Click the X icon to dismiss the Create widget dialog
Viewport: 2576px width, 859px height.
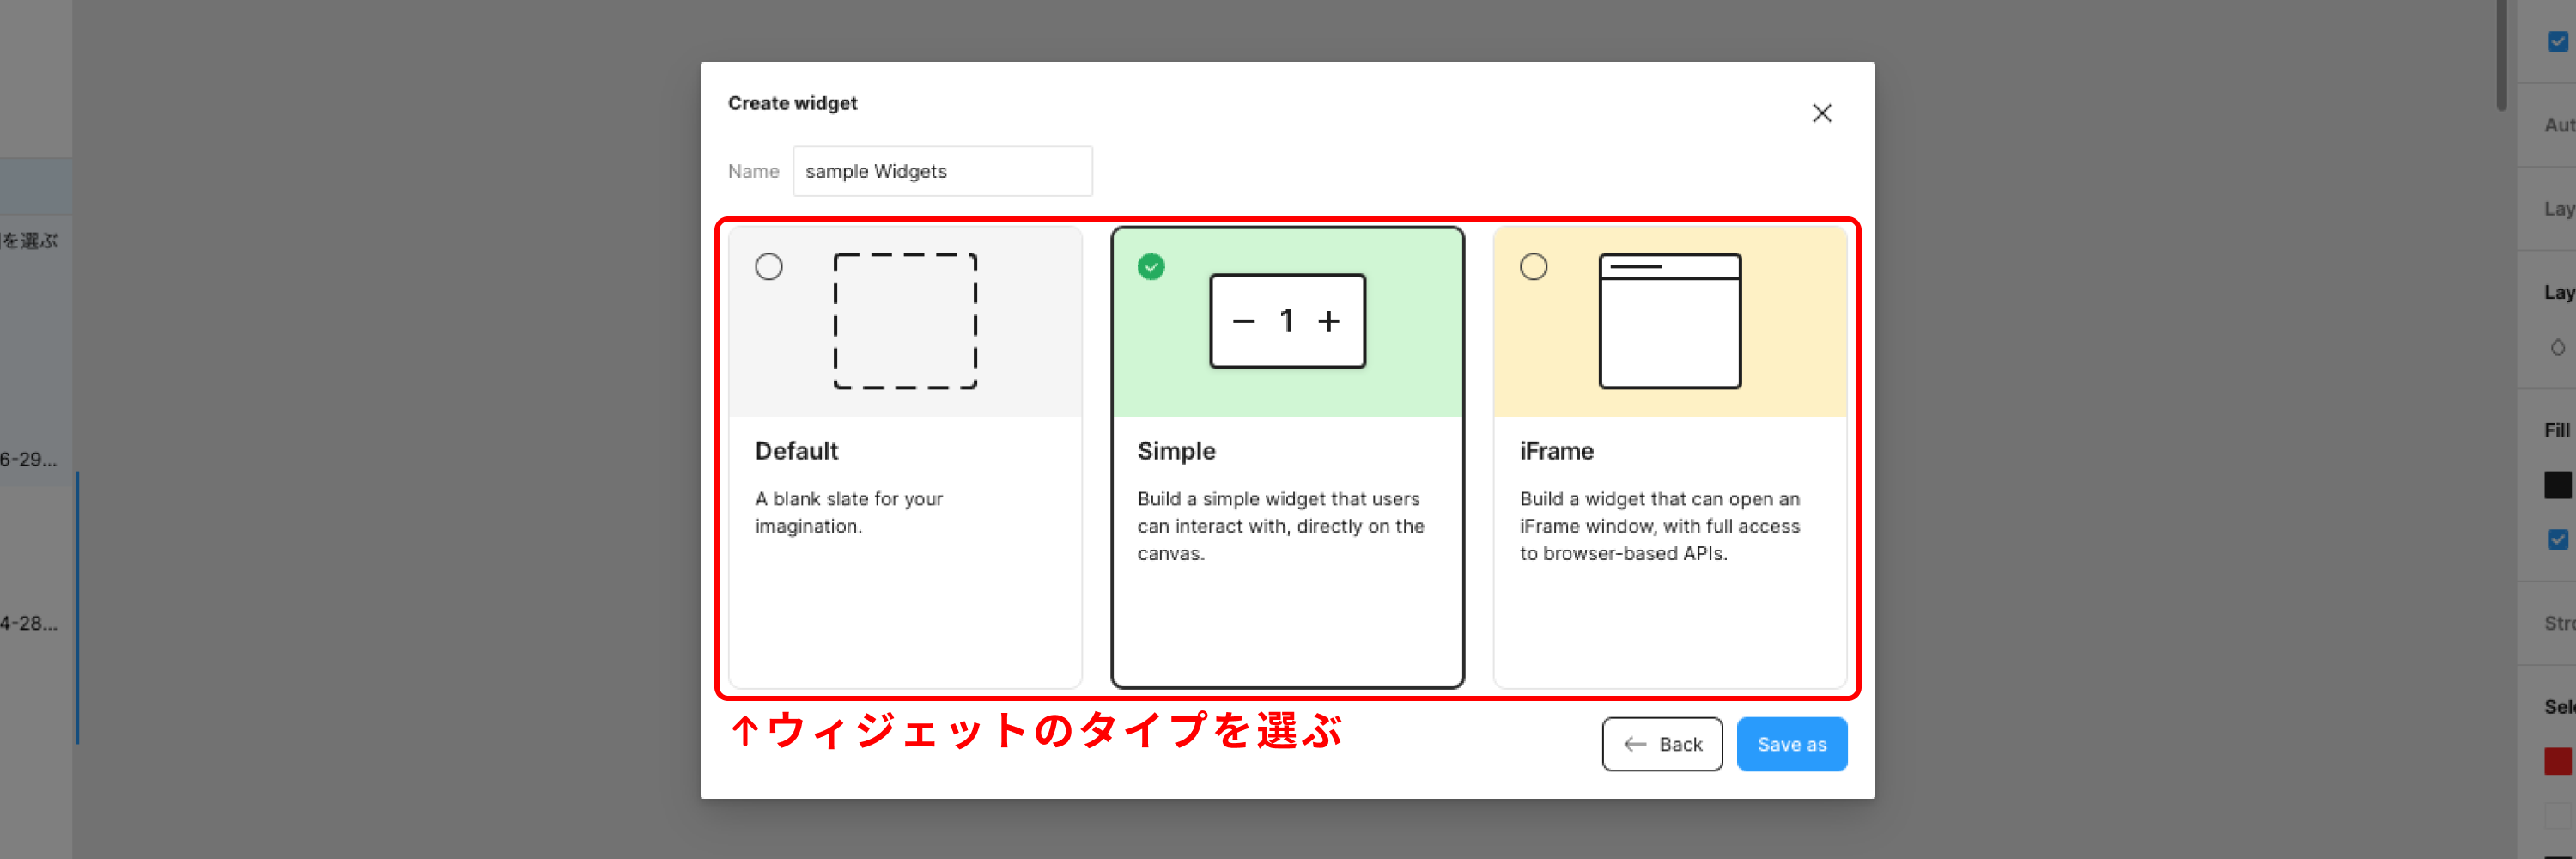pyautogui.click(x=1822, y=113)
